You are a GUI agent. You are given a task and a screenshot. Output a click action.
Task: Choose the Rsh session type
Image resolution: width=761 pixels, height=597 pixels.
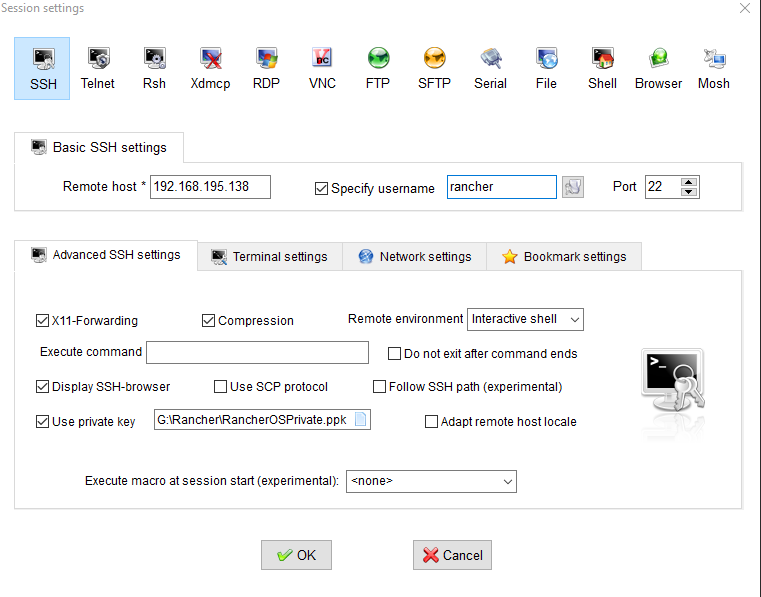point(154,68)
